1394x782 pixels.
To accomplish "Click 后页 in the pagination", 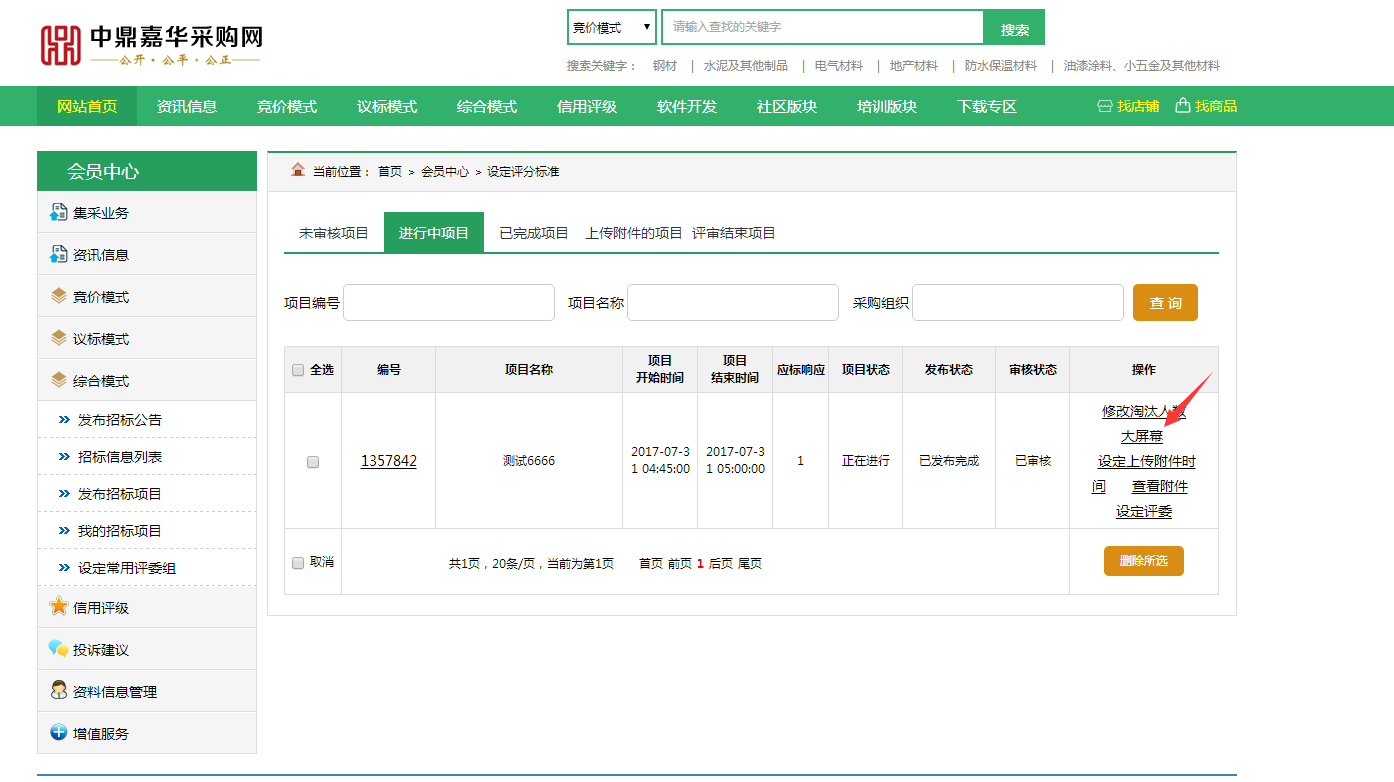I will [x=721, y=564].
